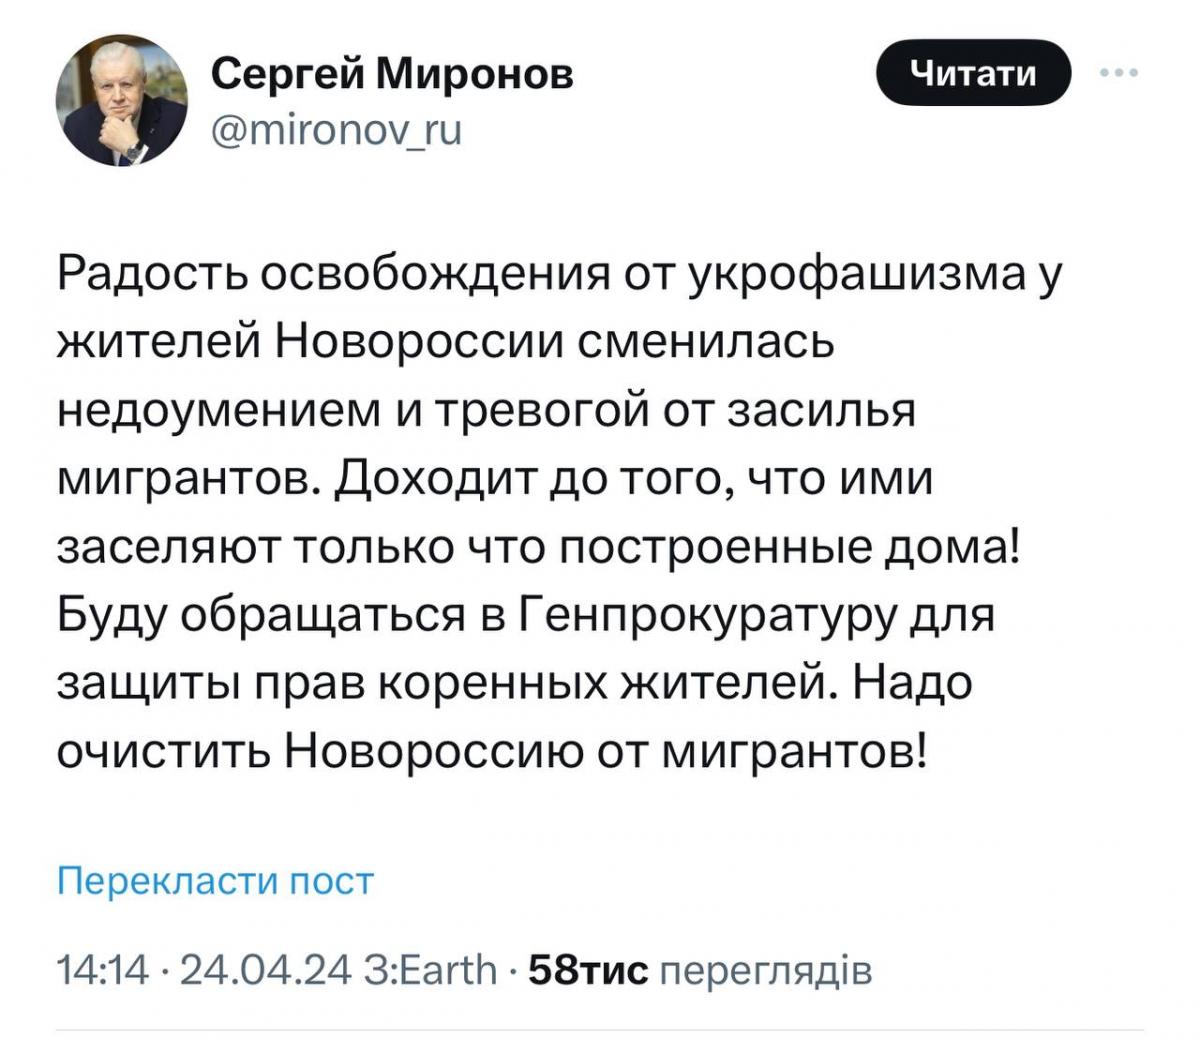The height and width of the screenshot is (1038, 1200).
Task: Open the 58тис переглядів view count
Action: [x=699, y=969]
